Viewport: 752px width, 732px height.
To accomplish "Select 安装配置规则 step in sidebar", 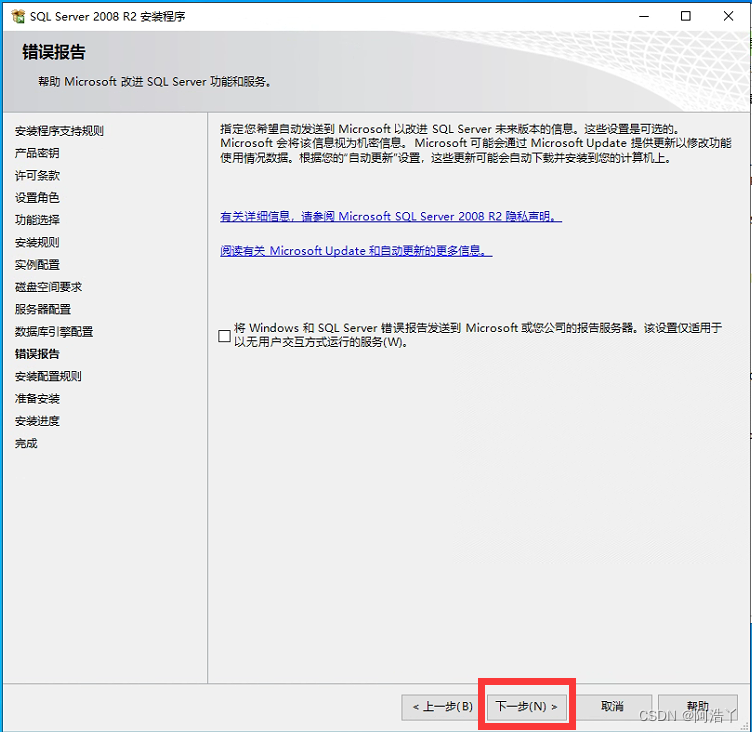I will click(48, 376).
